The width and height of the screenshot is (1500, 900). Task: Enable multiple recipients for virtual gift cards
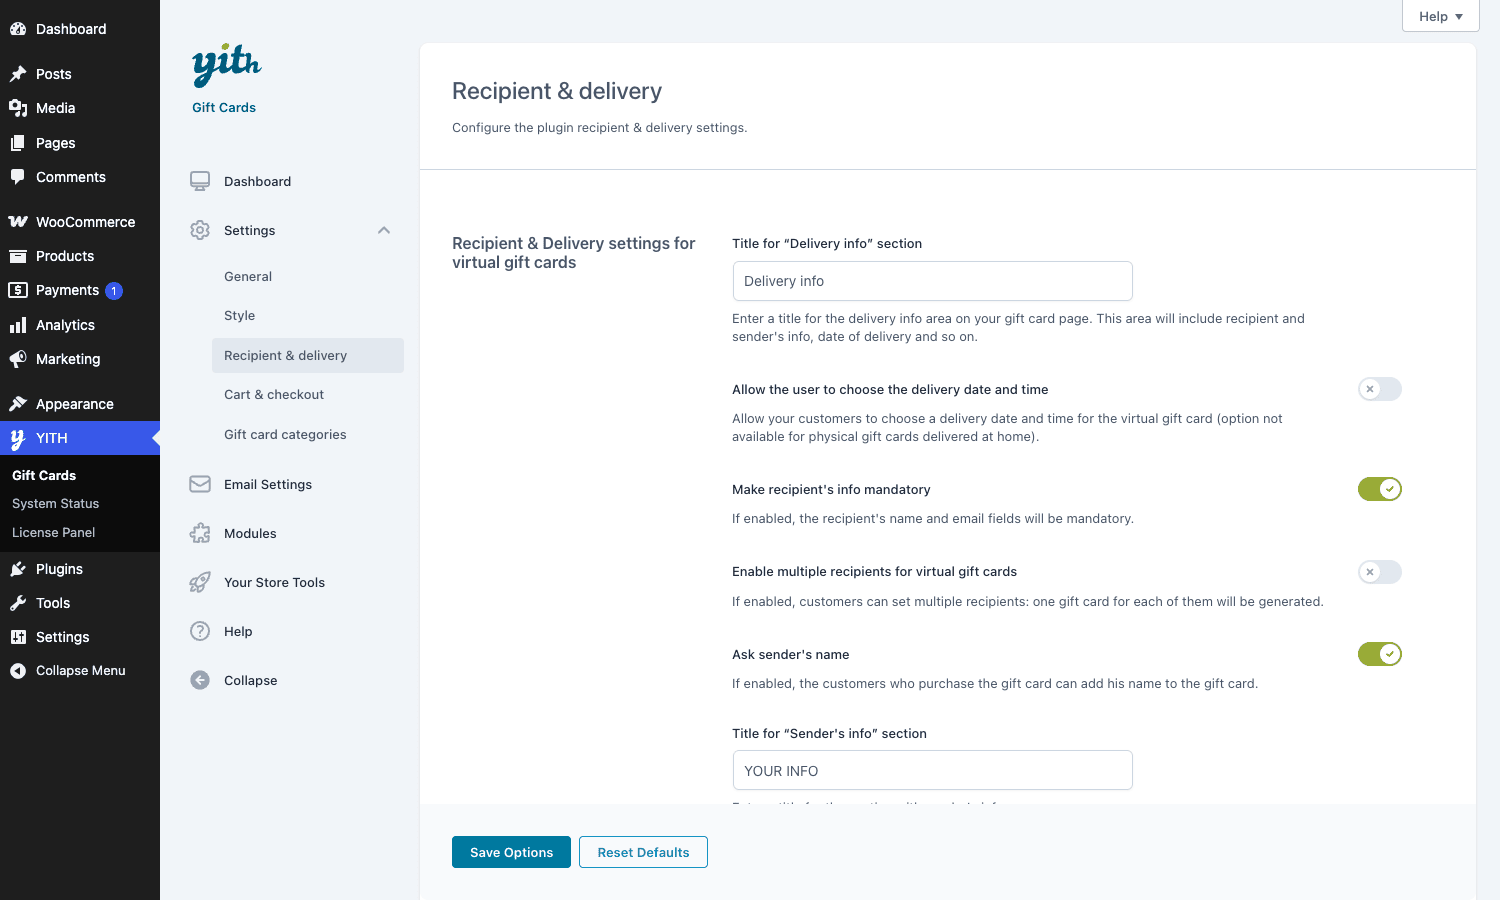1380,572
